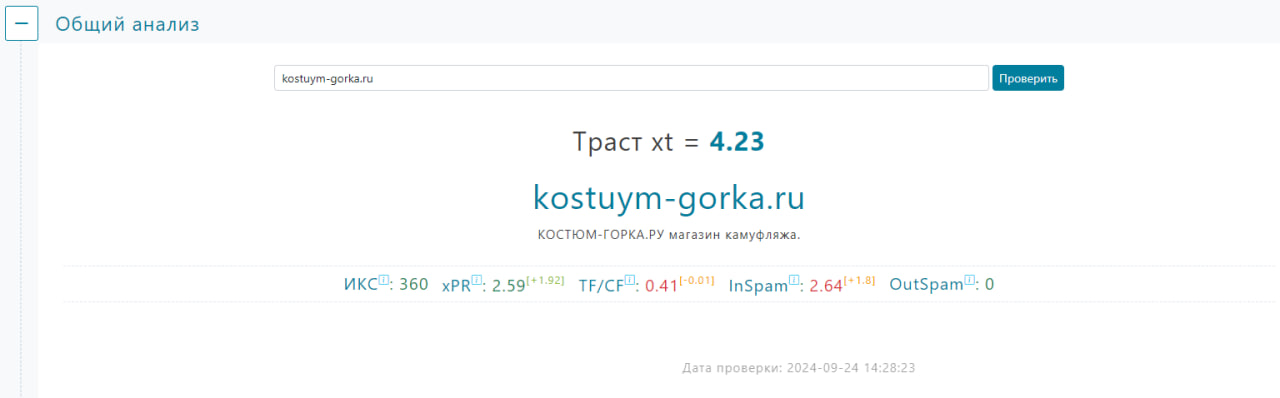Image resolution: width=1280 pixels, height=398 pixels.
Task: Select the OutSpam metric label
Action: point(927,285)
